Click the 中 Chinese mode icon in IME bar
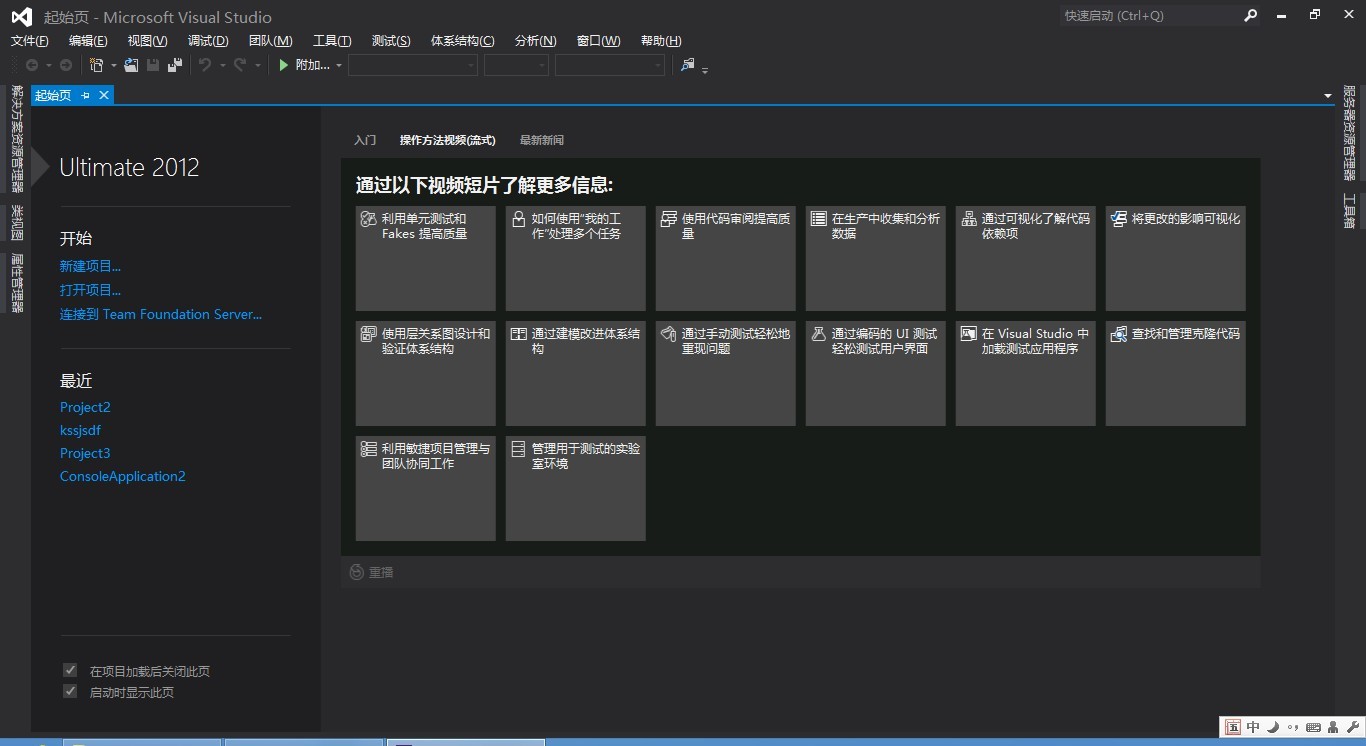The image size is (1366, 746). 1253,727
